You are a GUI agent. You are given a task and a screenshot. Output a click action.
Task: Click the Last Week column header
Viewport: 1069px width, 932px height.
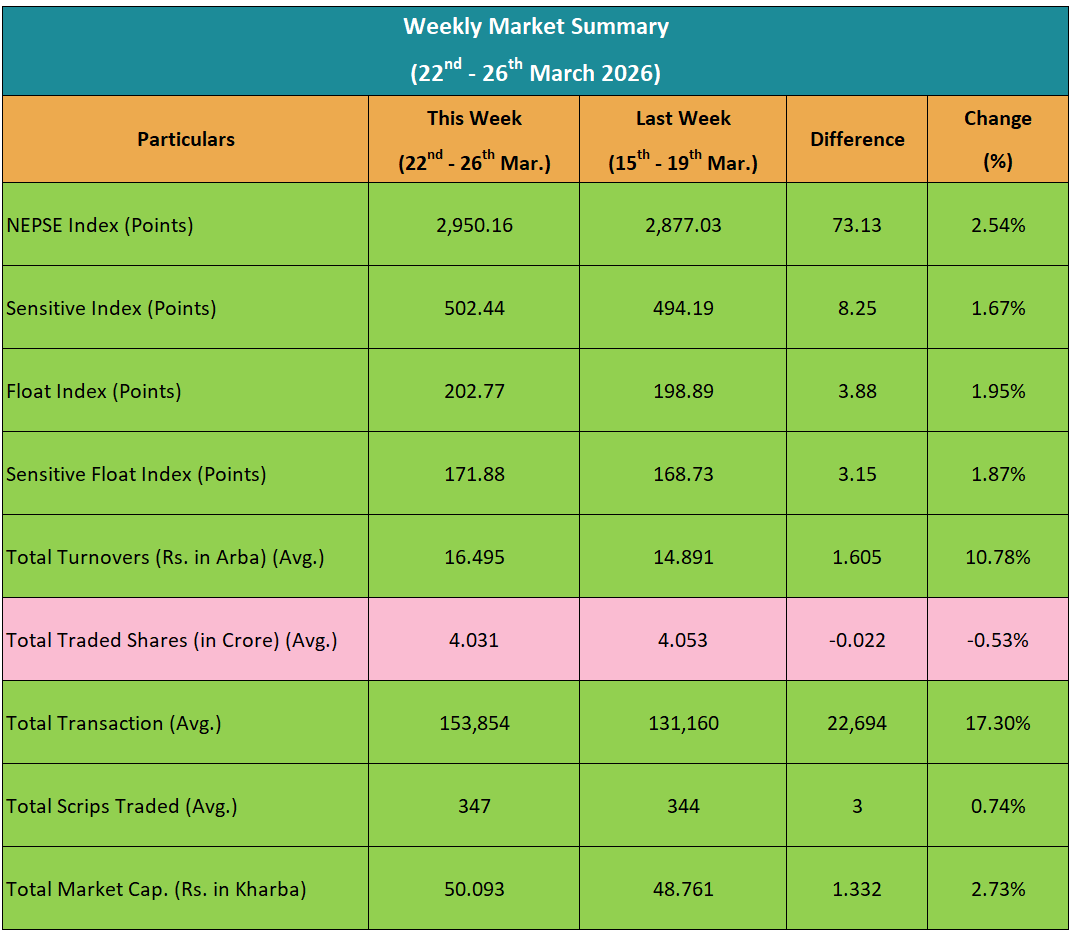pyautogui.click(x=683, y=139)
